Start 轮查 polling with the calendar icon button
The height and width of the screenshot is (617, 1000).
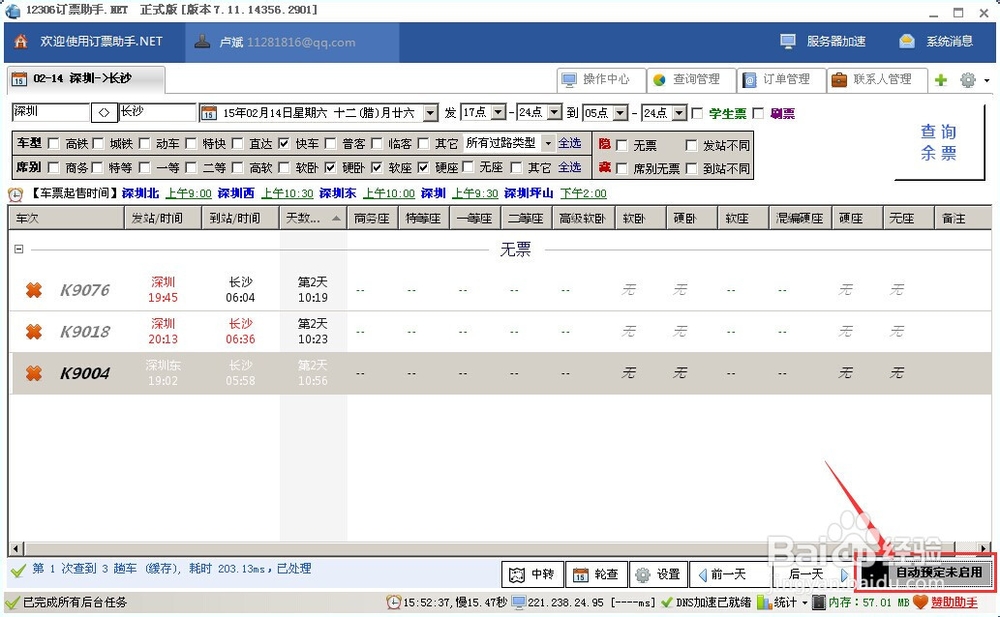[x=597, y=574]
